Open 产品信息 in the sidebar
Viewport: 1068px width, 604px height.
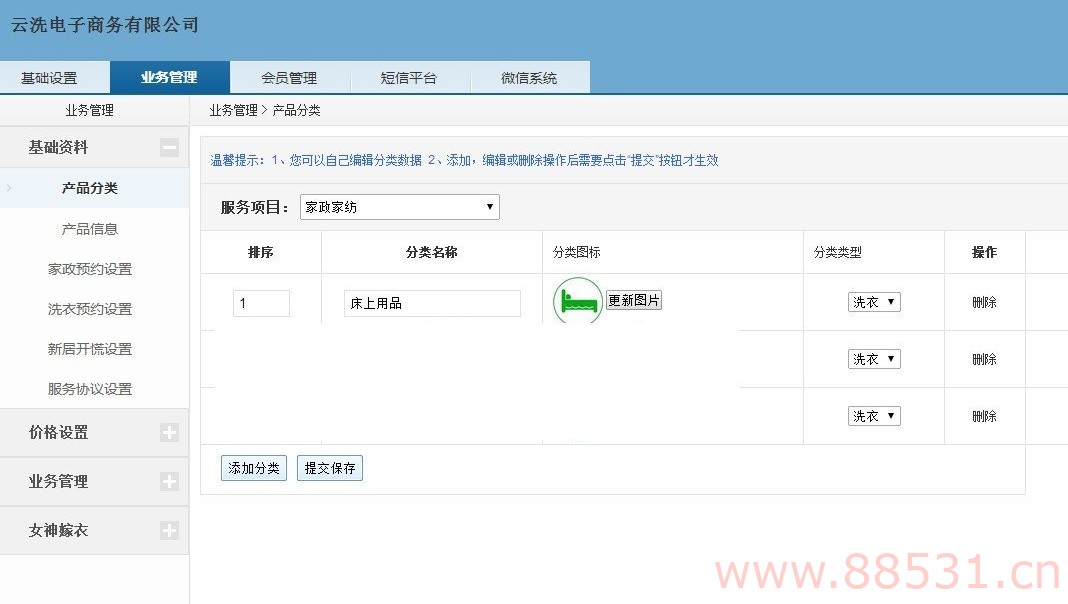pos(90,229)
